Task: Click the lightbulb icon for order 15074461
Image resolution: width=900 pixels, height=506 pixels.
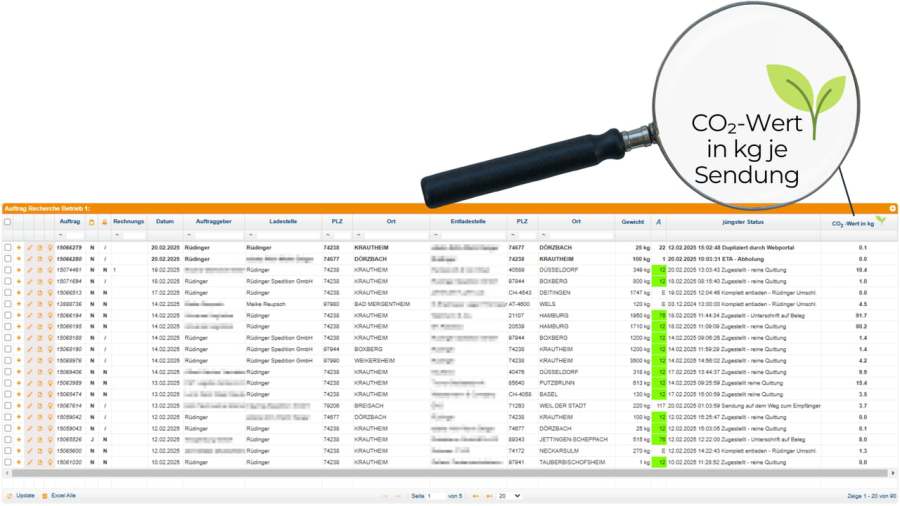Action: point(50,270)
